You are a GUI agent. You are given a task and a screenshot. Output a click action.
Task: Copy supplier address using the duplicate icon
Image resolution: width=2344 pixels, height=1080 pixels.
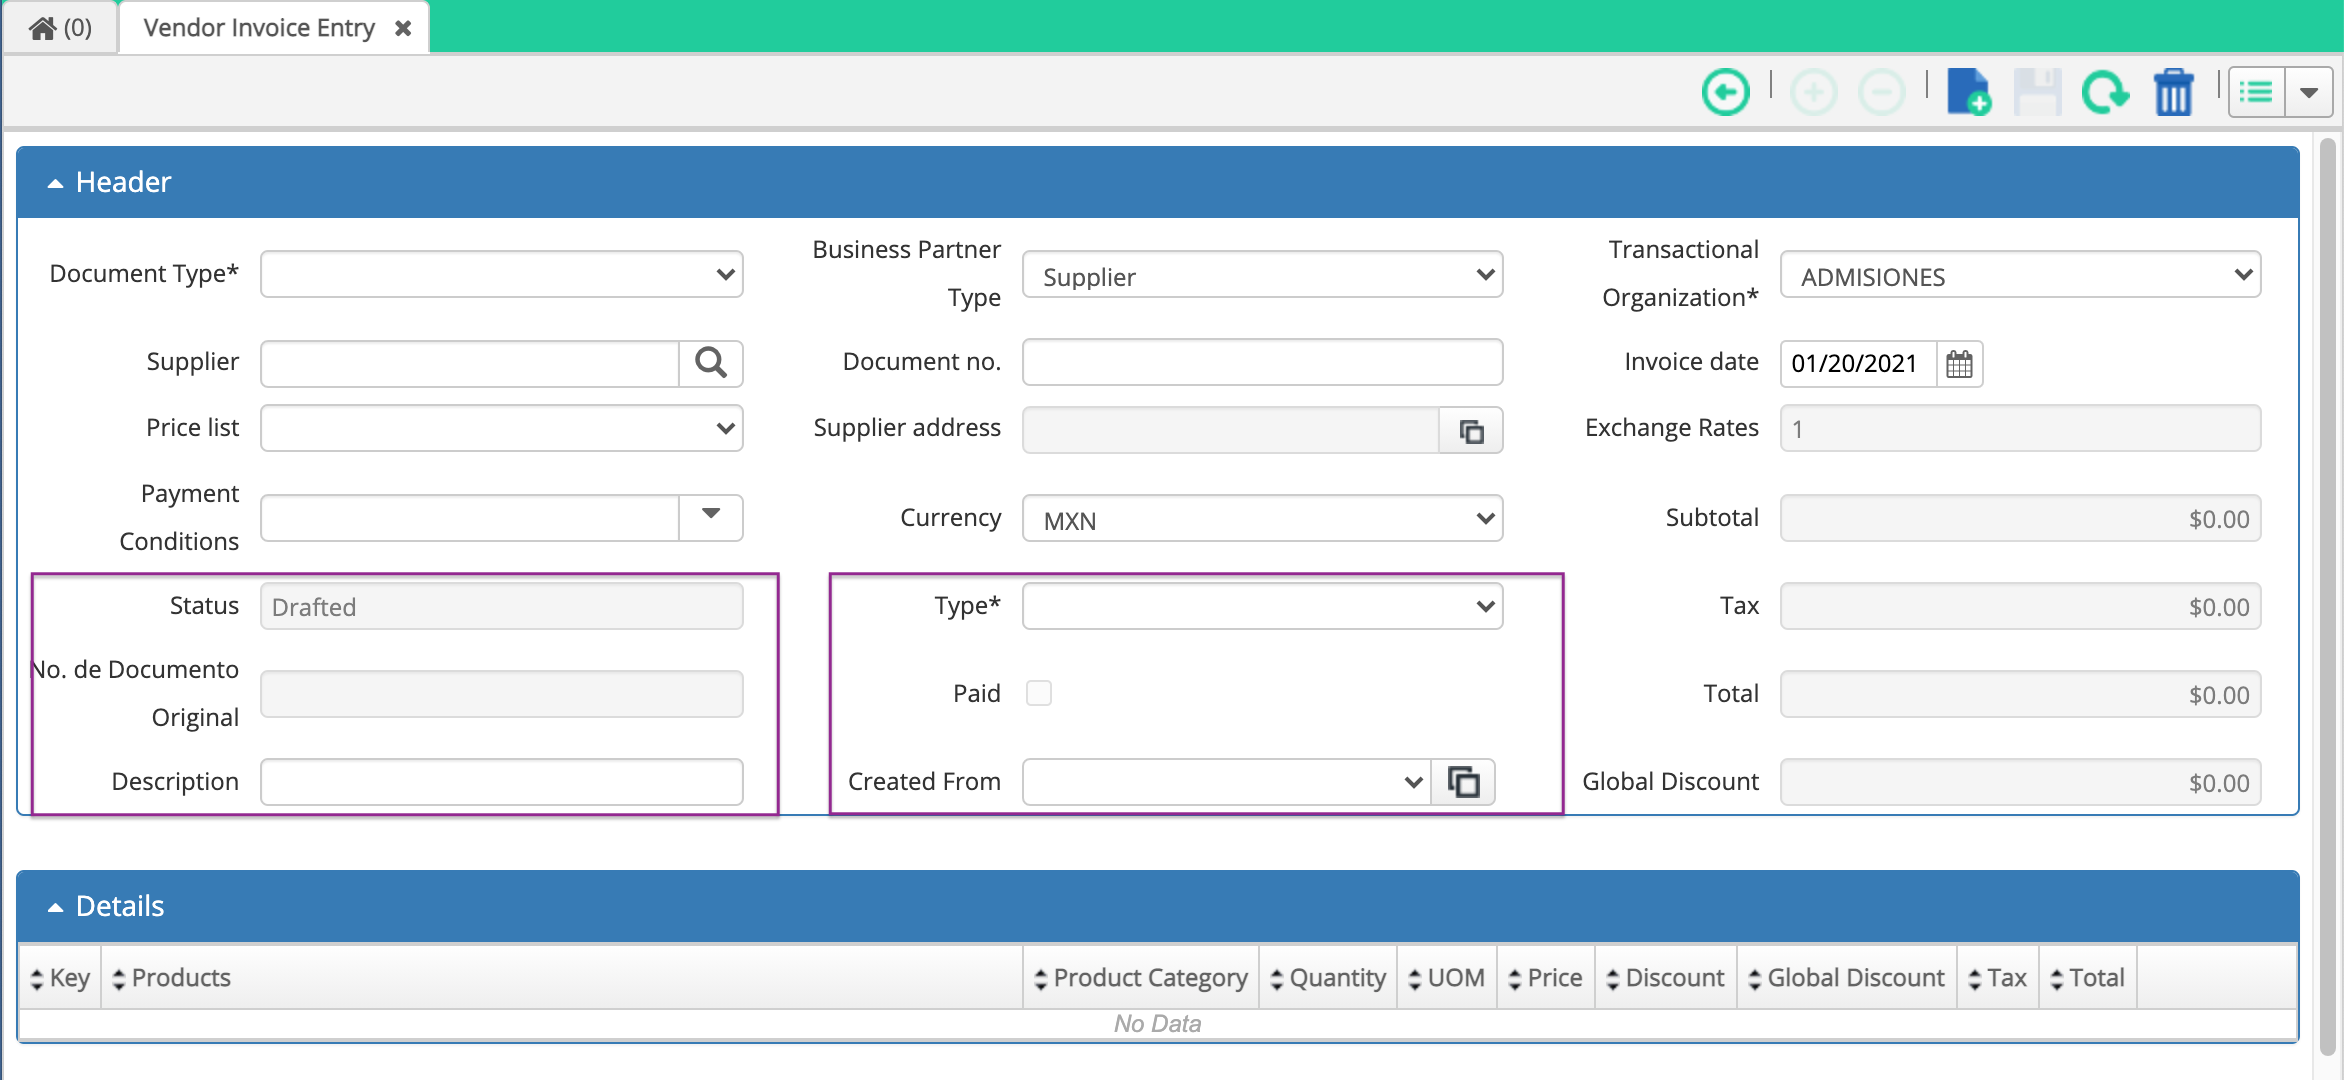coord(1470,430)
